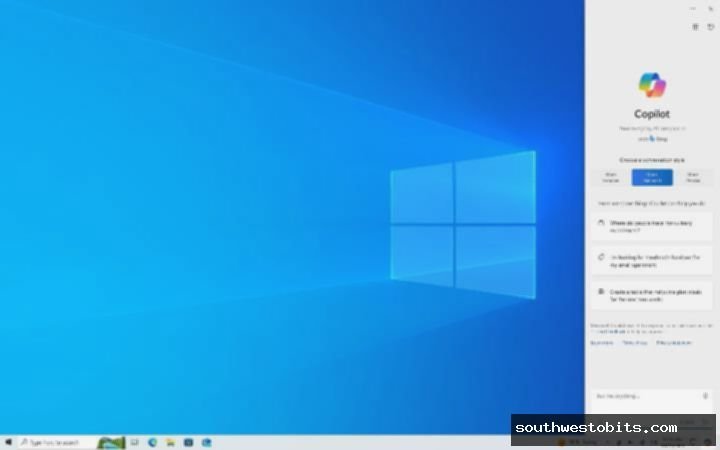The image size is (720, 450).
Task: Select the More Balanced conversation style
Action: (652, 178)
